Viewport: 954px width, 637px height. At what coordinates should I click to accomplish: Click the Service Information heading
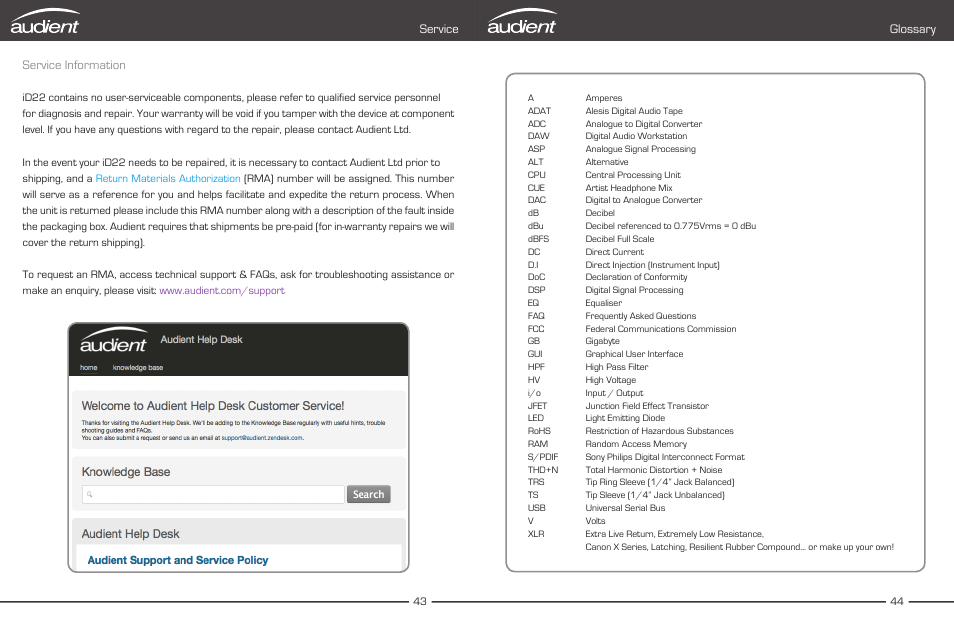point(74,65)
